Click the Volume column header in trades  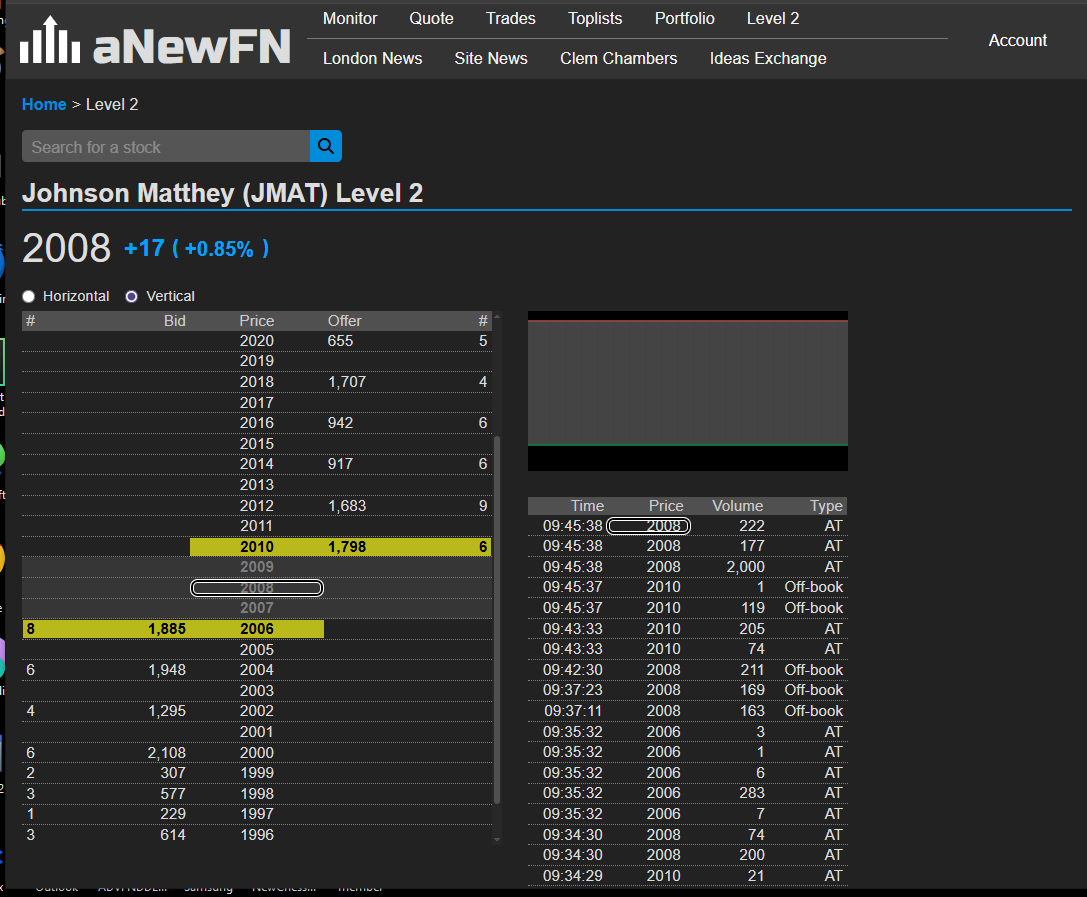[x=738, y=506]
